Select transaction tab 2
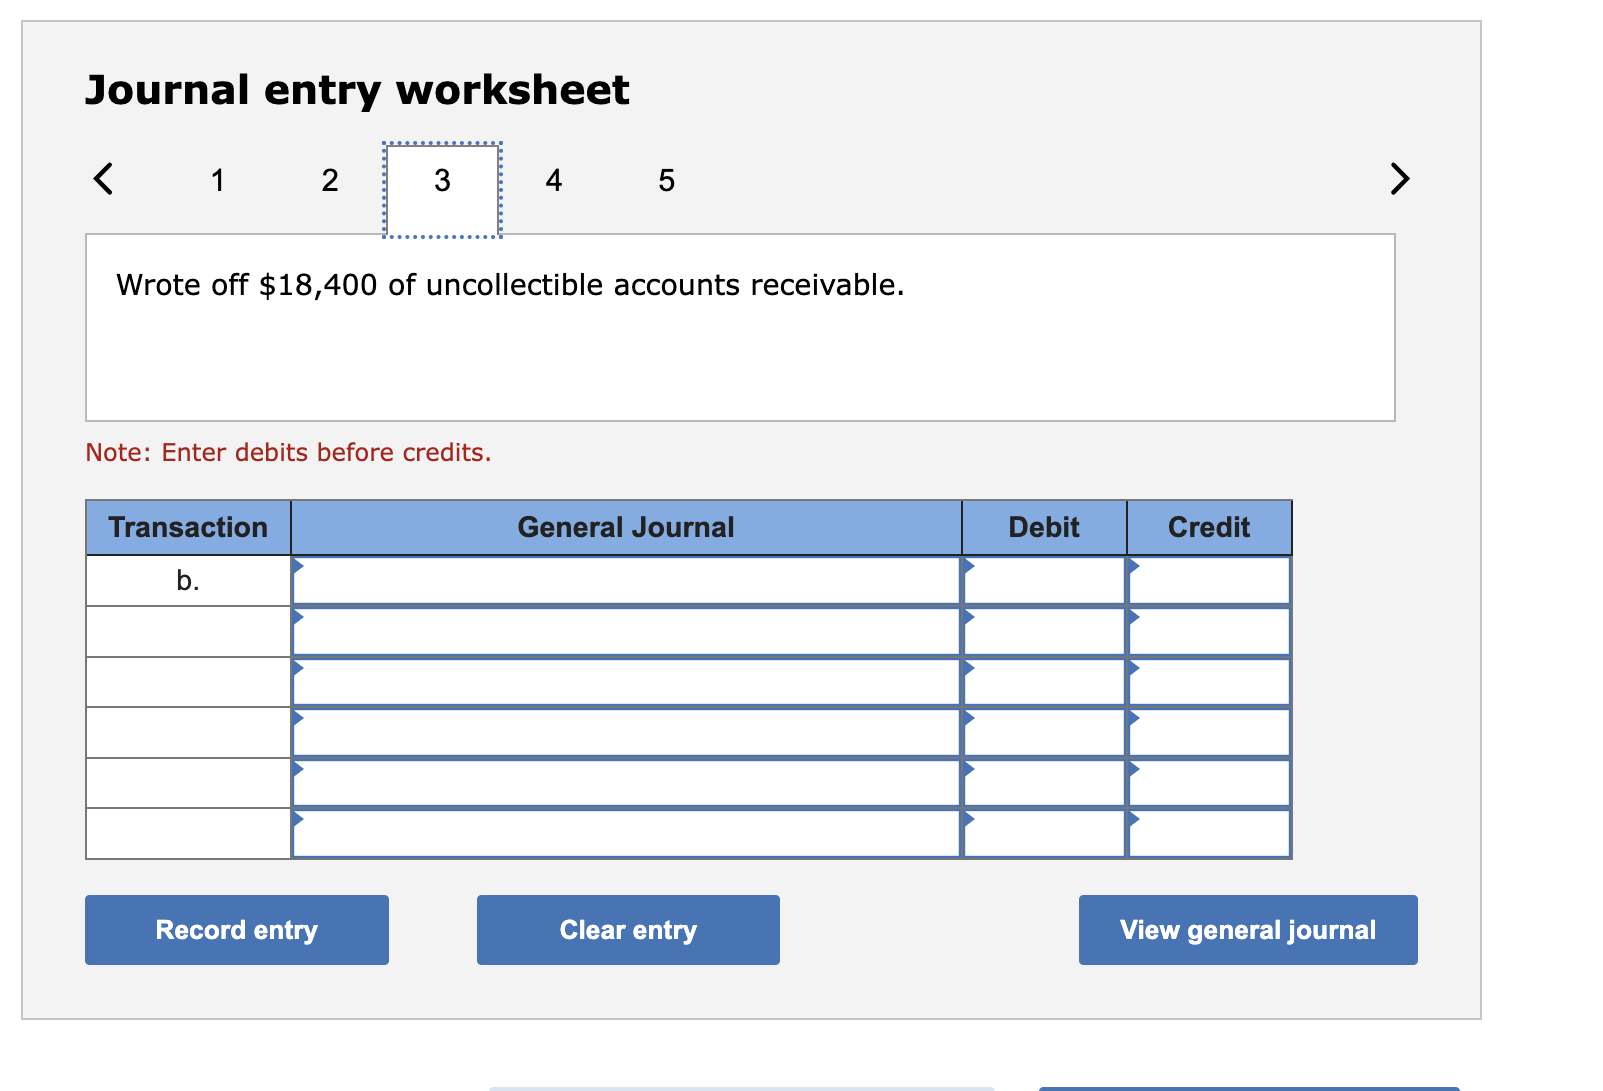Screen dimensions: 1603x1091 click(329, 181)
